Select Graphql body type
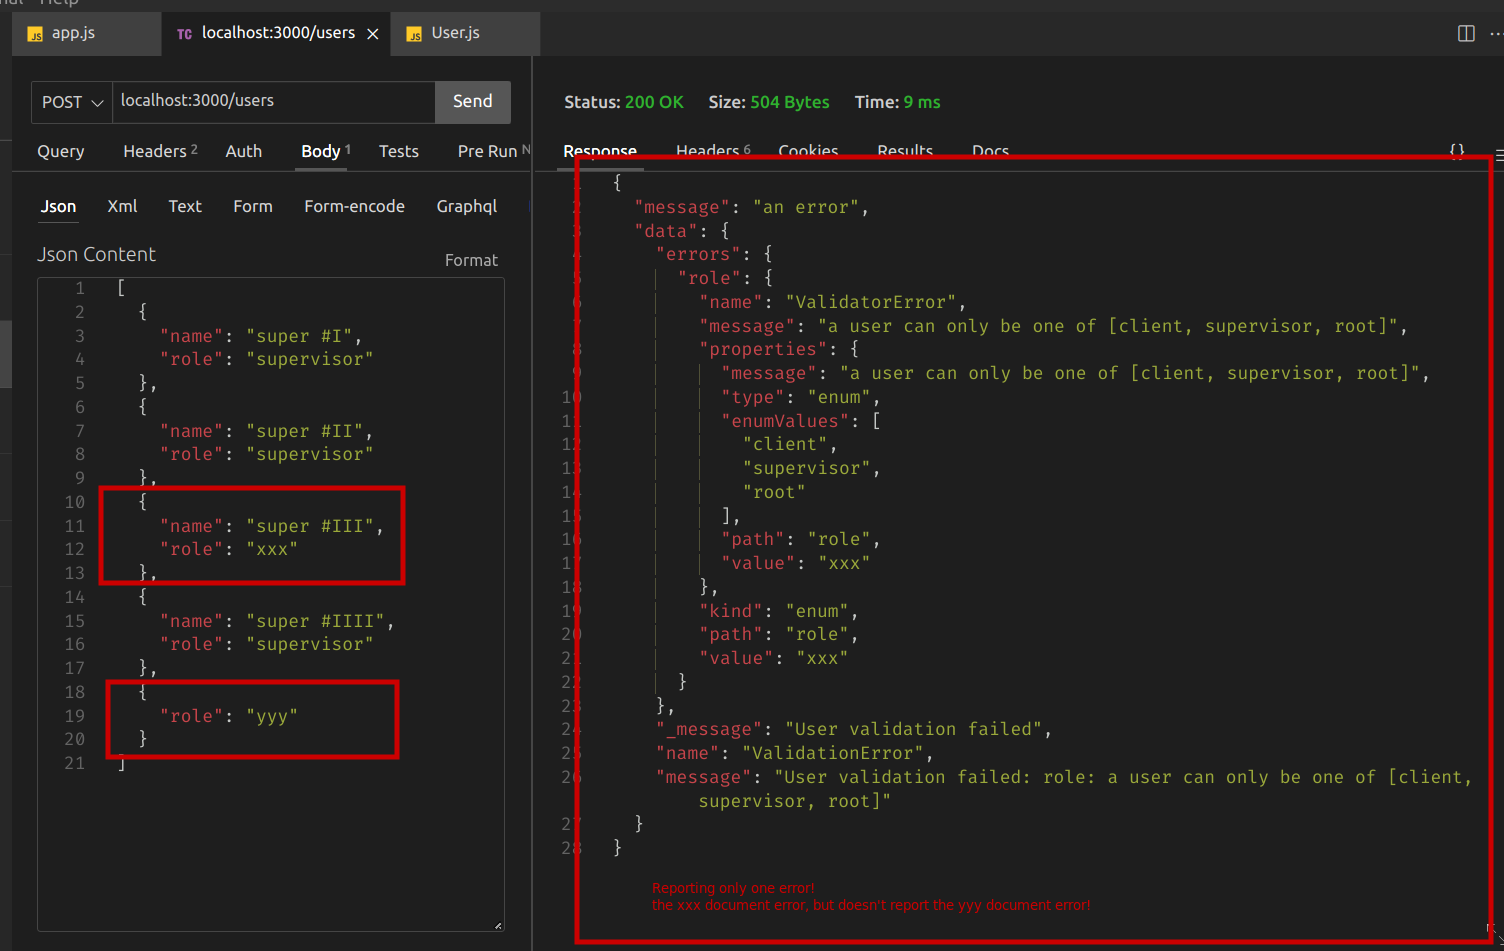The width and height of the screenshot is (1504, 951). point(467,206)
